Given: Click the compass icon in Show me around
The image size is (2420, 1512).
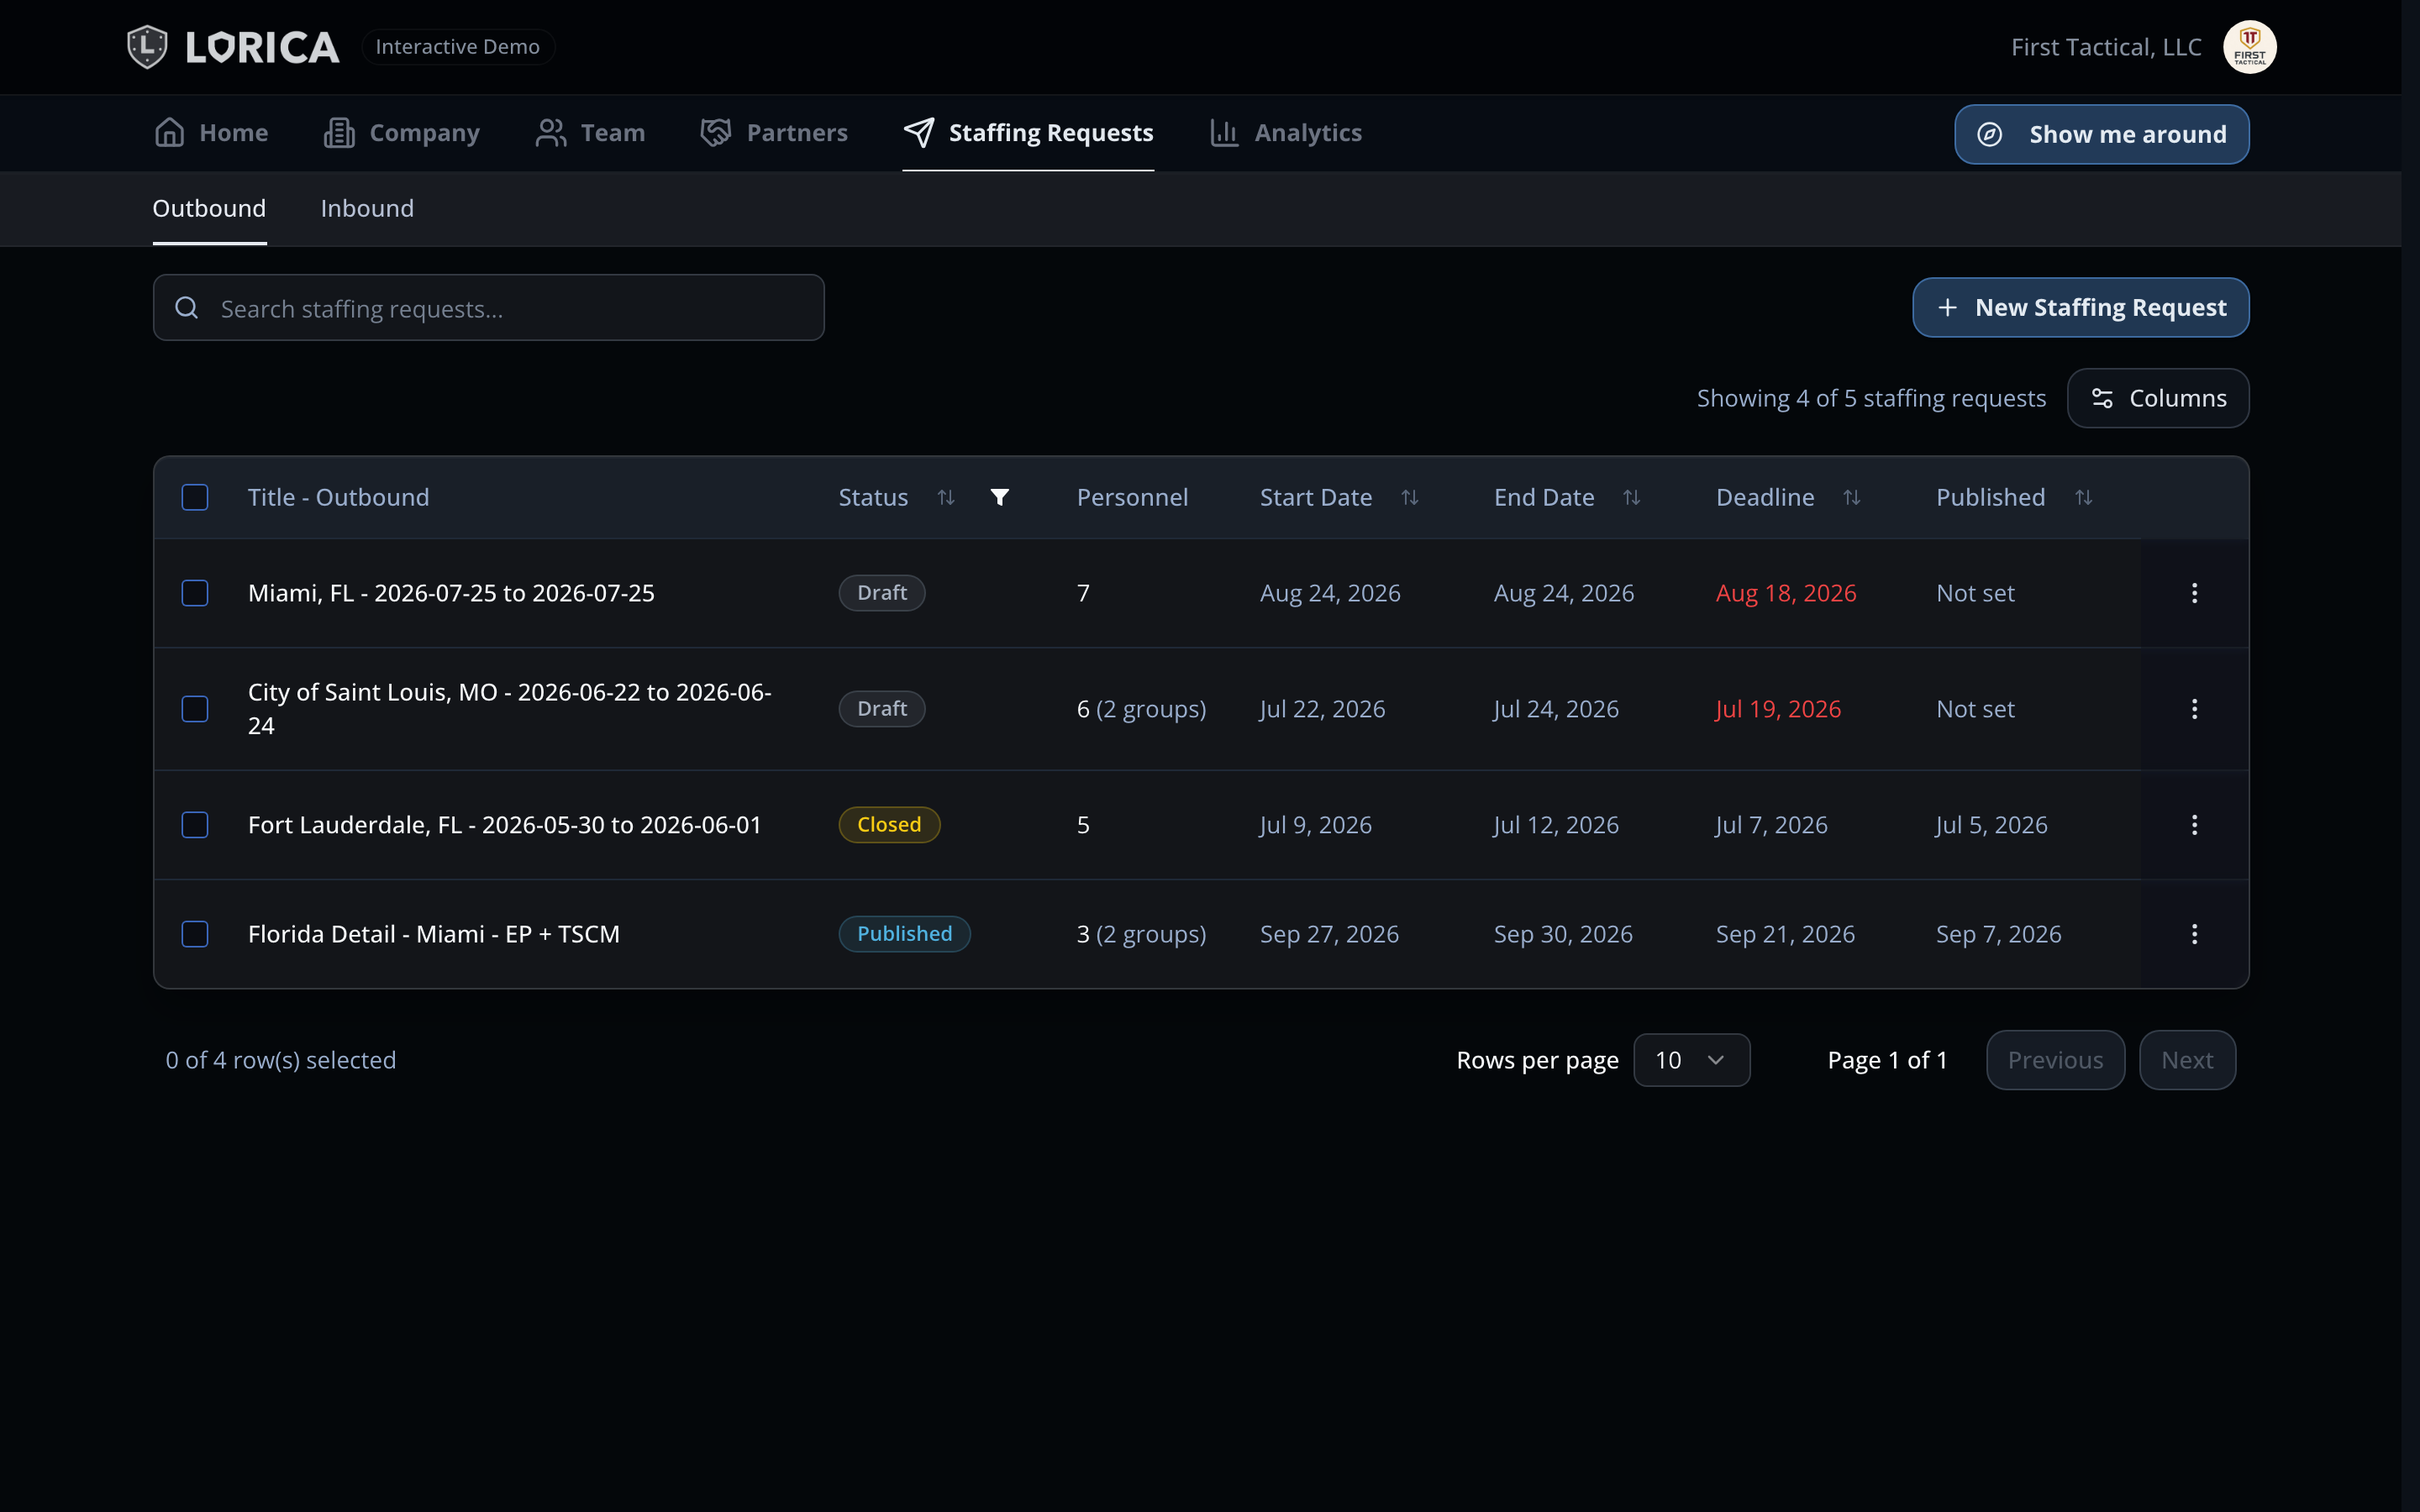Looking at the screenshot, I should tap(1990, 134).
